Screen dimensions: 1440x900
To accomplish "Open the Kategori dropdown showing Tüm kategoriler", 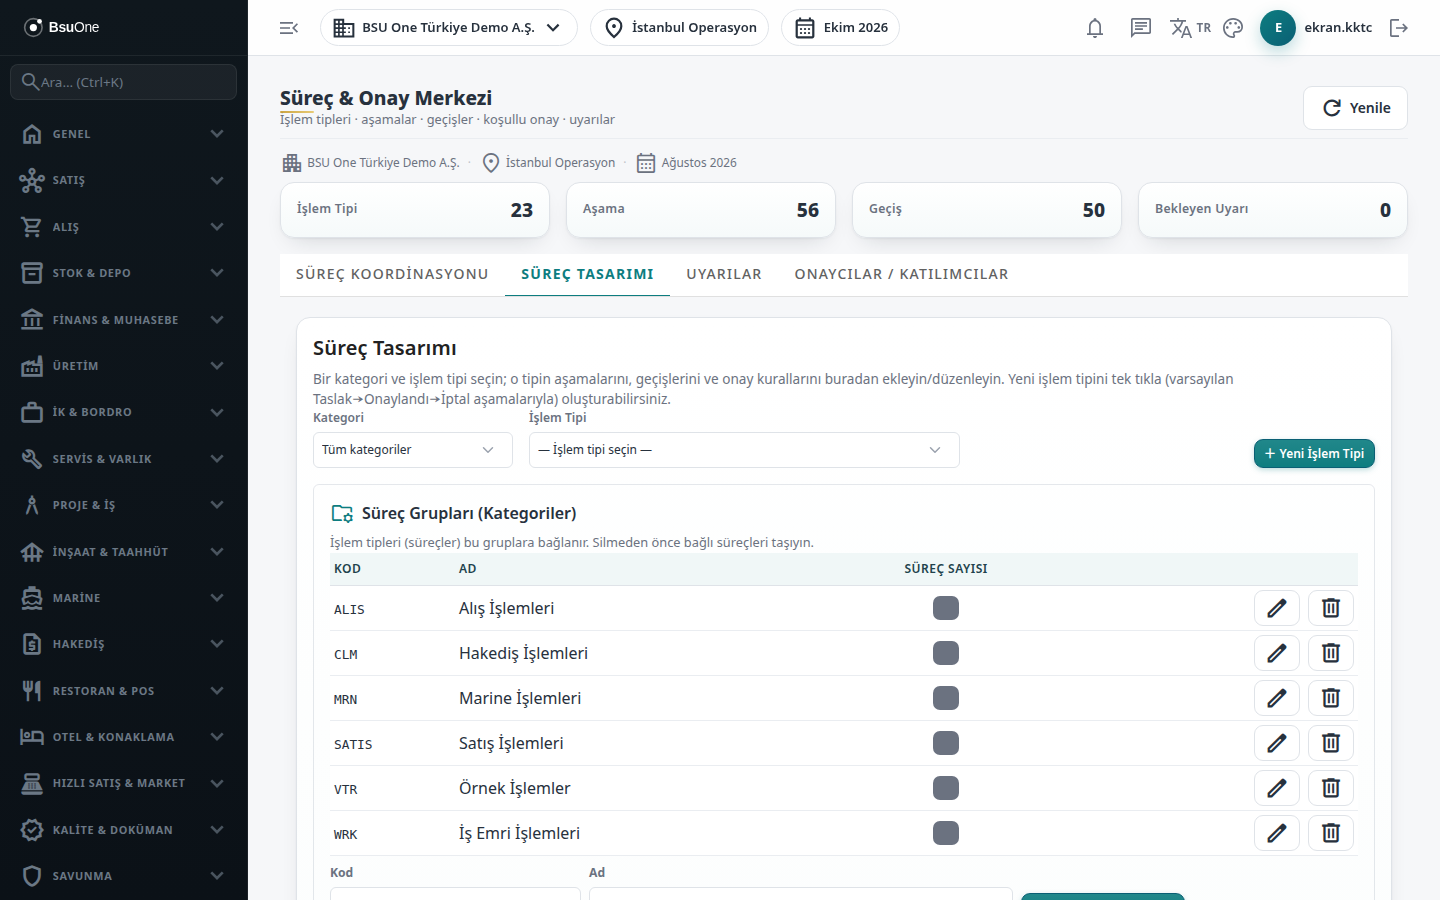I will click(413, 450).
